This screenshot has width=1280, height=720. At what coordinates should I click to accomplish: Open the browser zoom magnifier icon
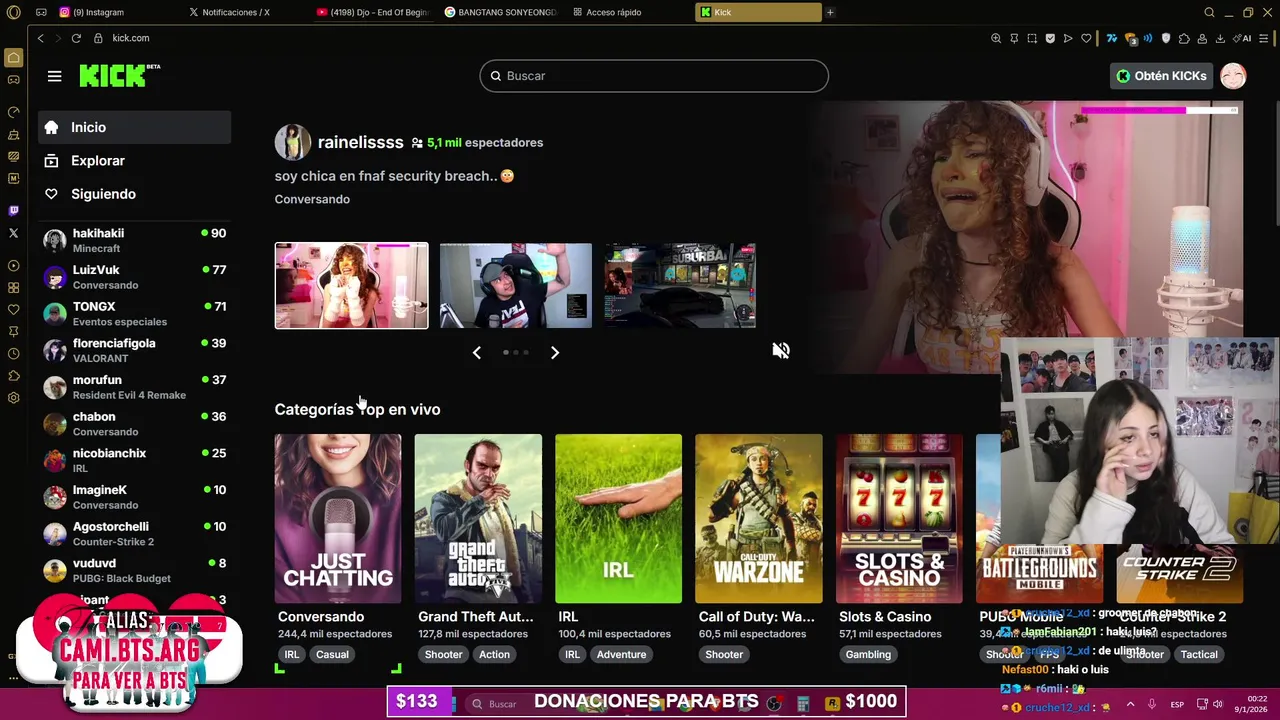point(996,38)
